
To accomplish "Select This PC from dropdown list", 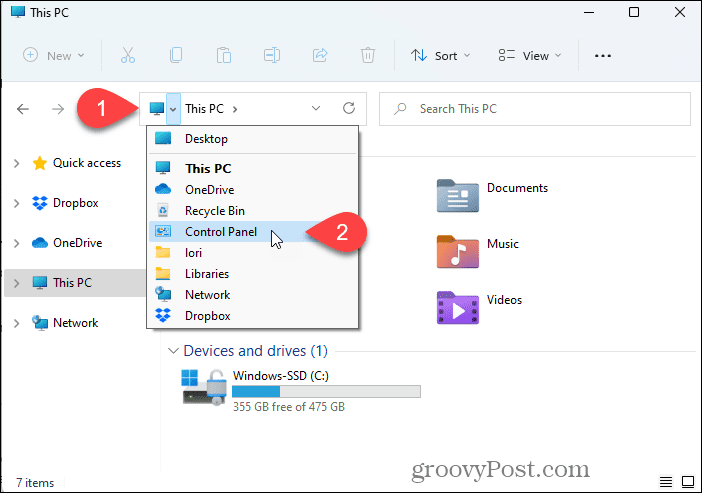I will coord(253,168).
